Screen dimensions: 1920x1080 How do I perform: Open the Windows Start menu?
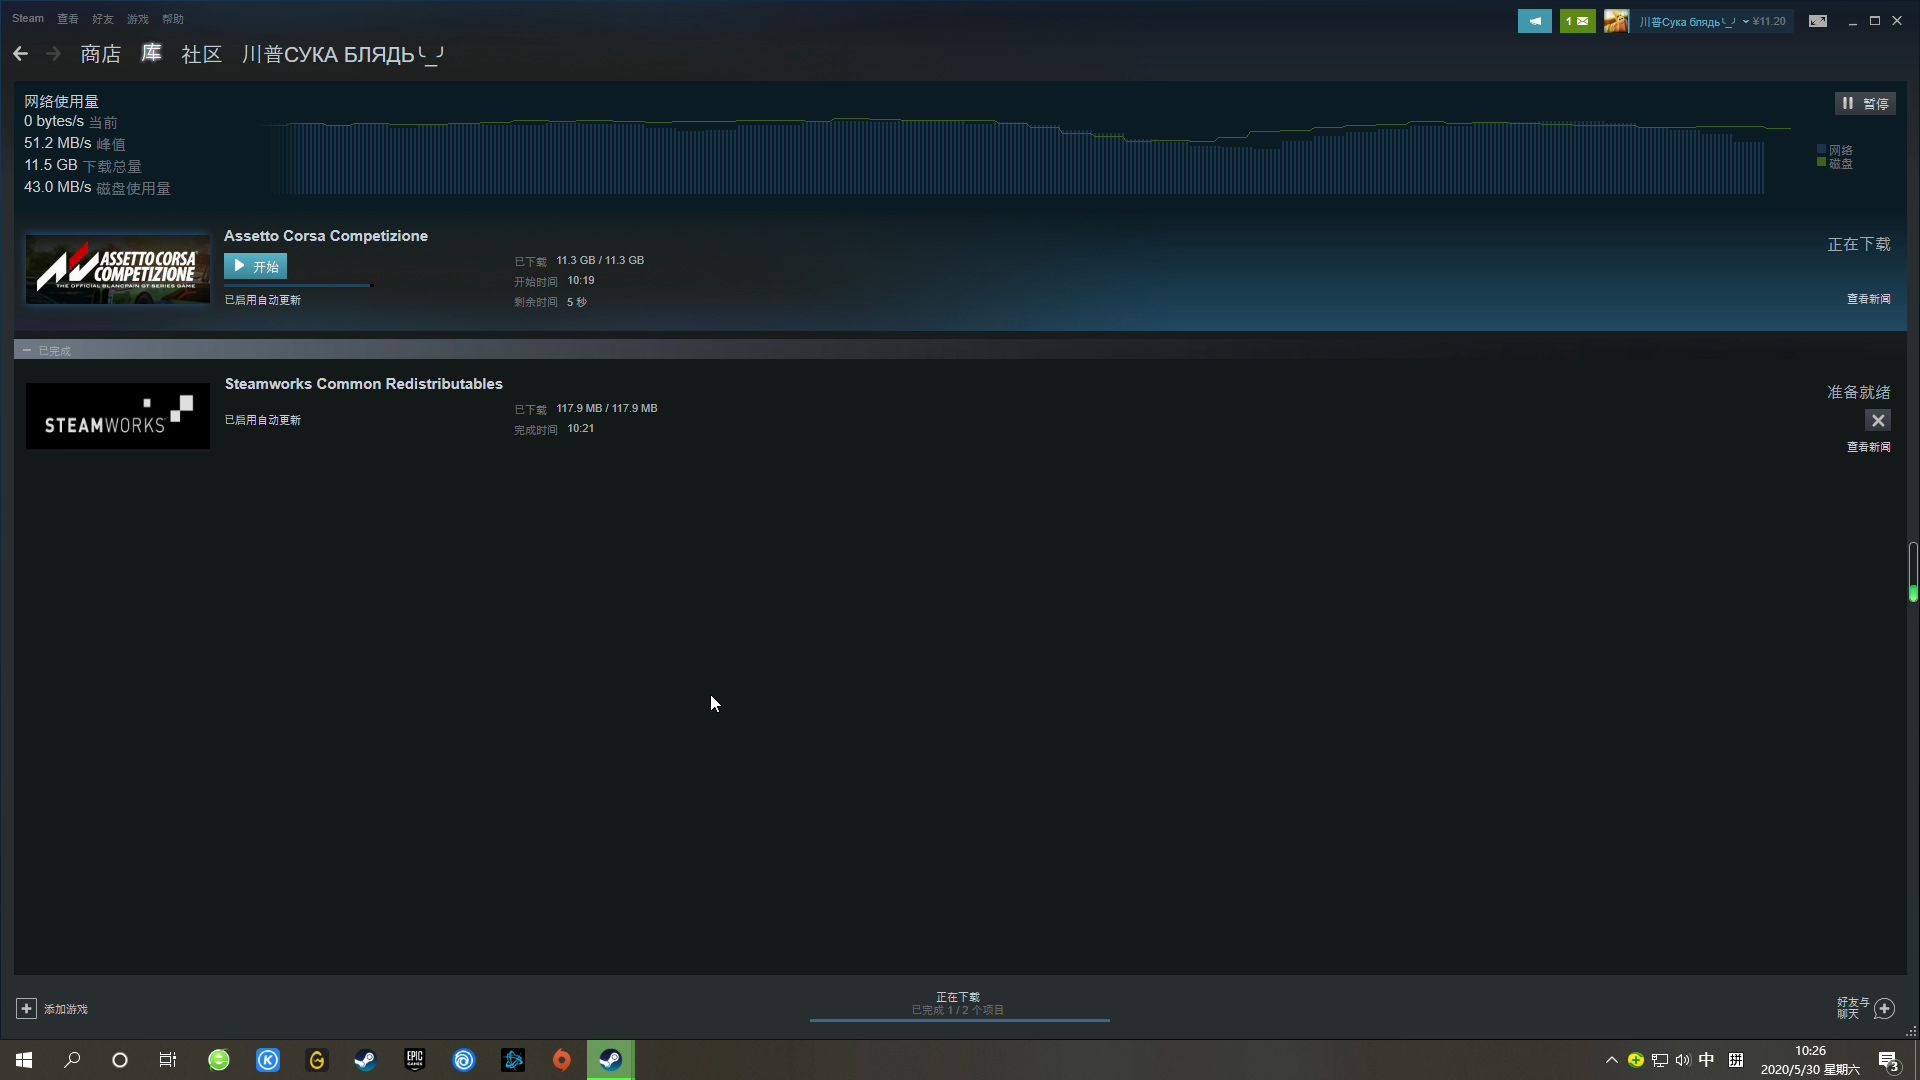point(24,1060)
